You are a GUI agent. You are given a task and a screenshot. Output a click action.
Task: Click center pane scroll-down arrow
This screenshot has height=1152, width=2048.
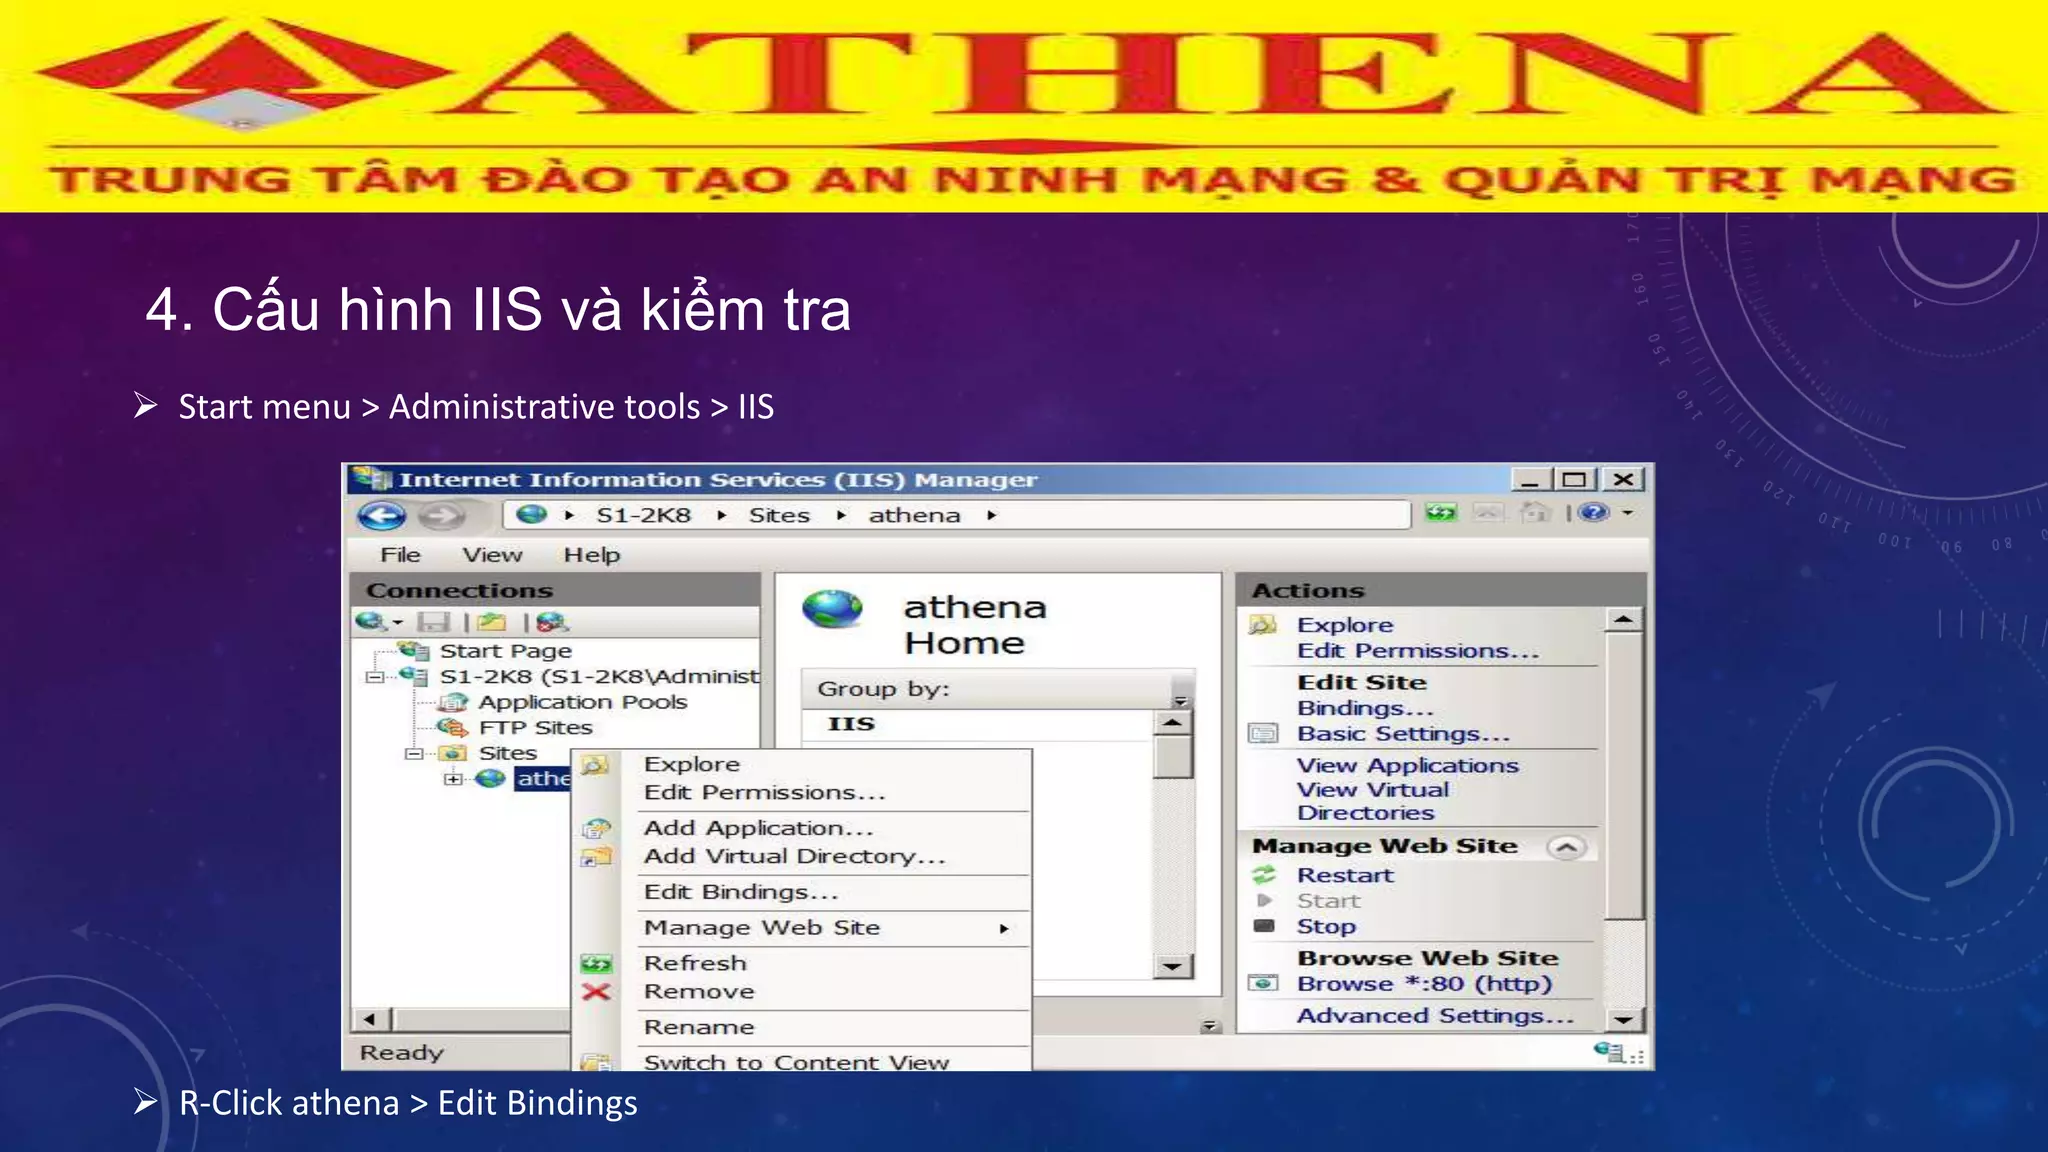tap(1172, 967)
